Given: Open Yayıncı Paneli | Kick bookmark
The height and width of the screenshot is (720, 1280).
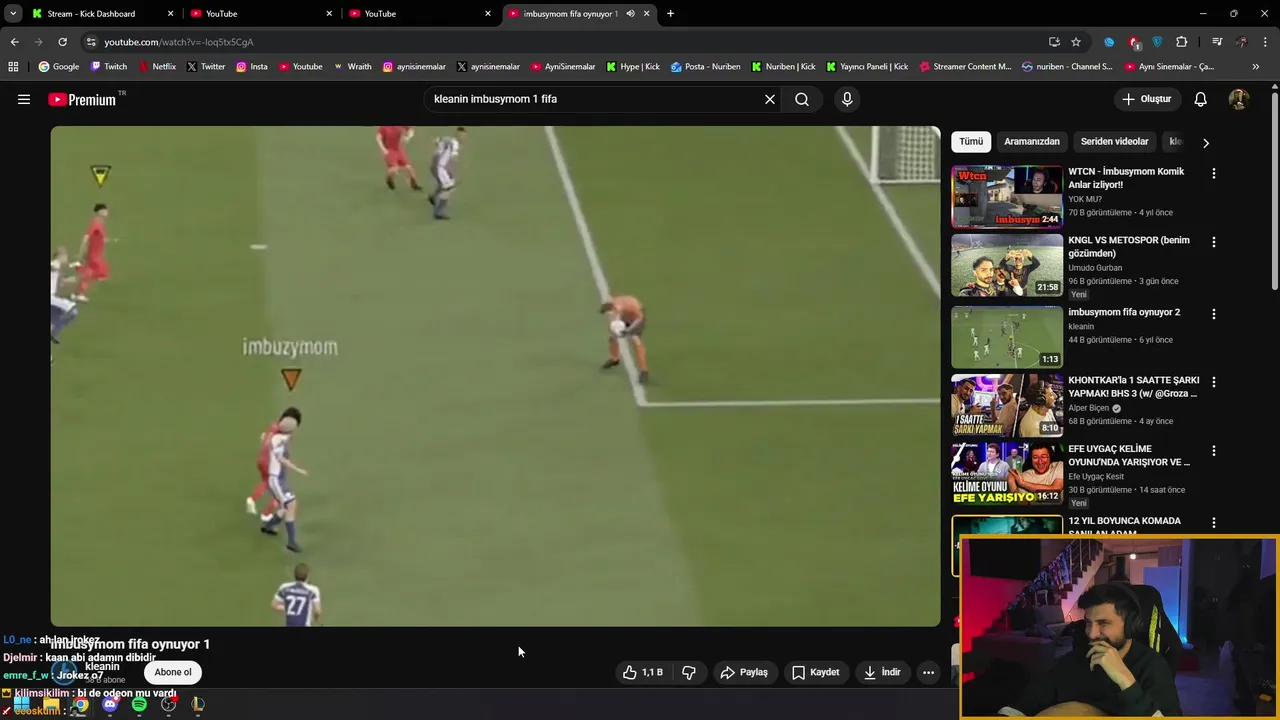Looking at the screenshot, I should coord(866,67).
